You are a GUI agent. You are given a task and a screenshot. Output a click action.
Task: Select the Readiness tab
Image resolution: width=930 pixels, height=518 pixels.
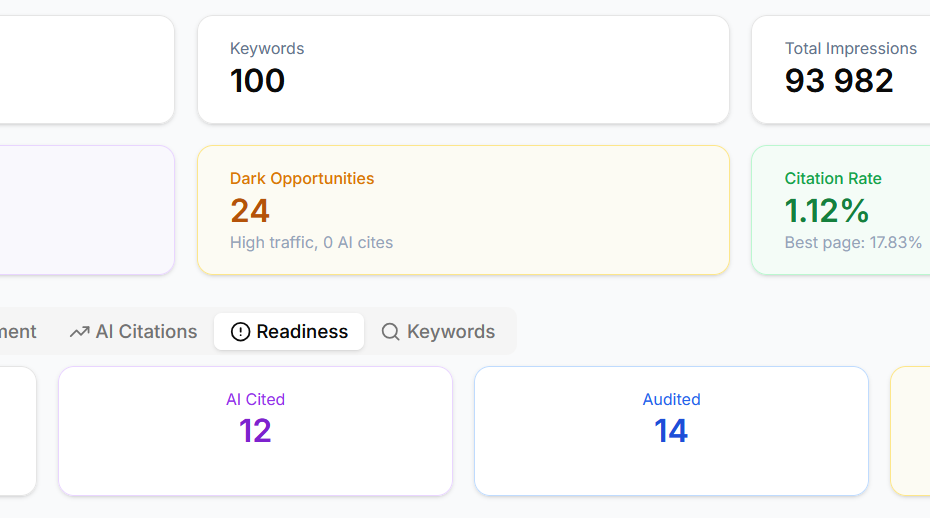pos(289,332)
